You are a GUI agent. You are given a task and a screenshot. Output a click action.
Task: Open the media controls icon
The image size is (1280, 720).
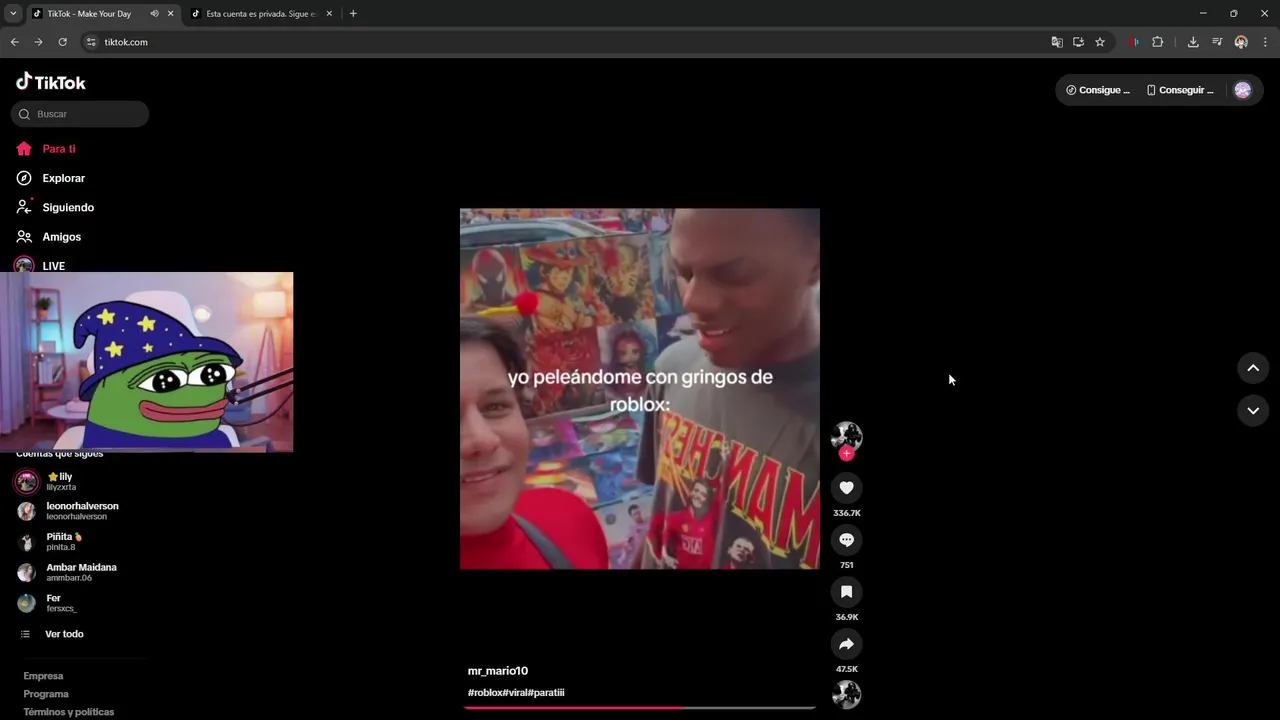[1217, 42]
